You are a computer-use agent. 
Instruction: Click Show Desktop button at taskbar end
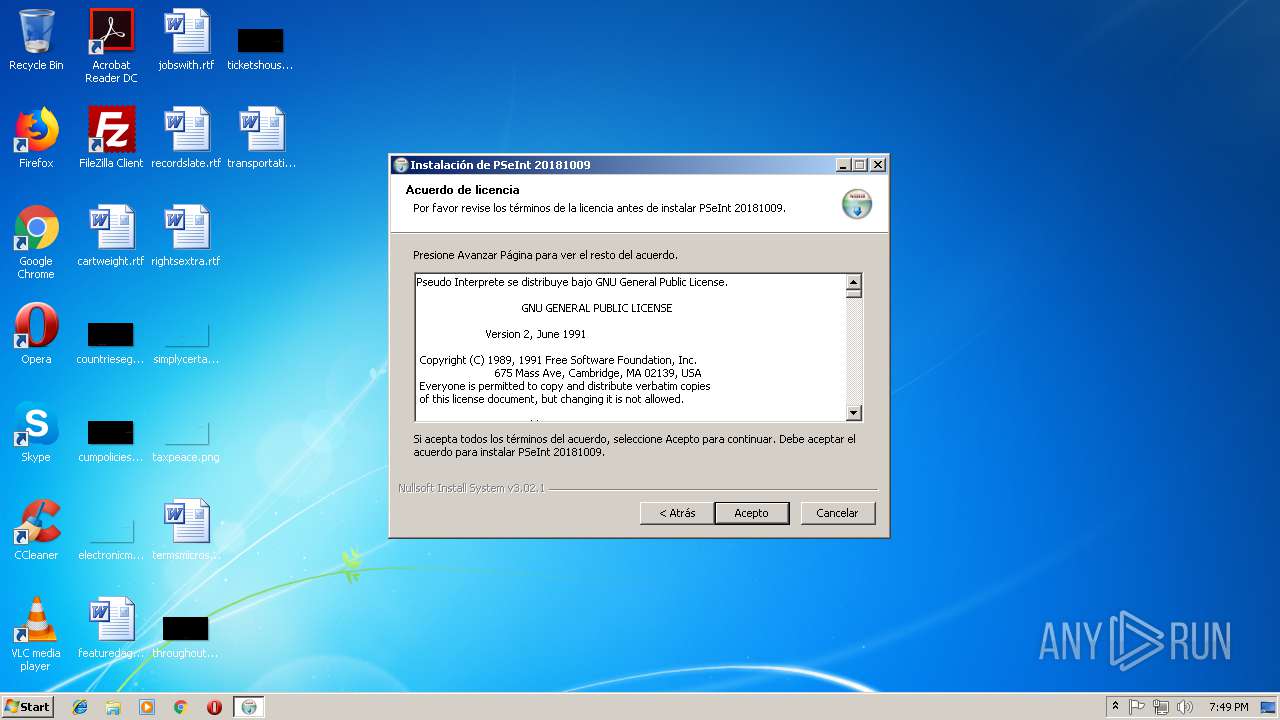click(x=1270, y=707)
